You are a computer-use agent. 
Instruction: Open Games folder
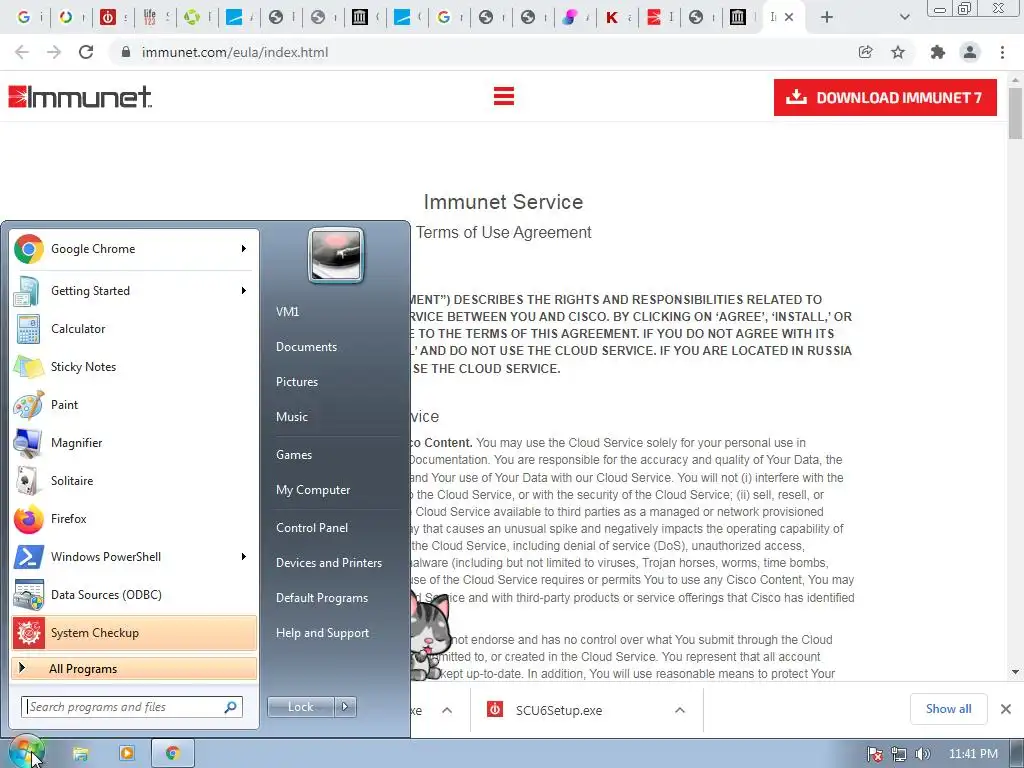tap(294, 455)
